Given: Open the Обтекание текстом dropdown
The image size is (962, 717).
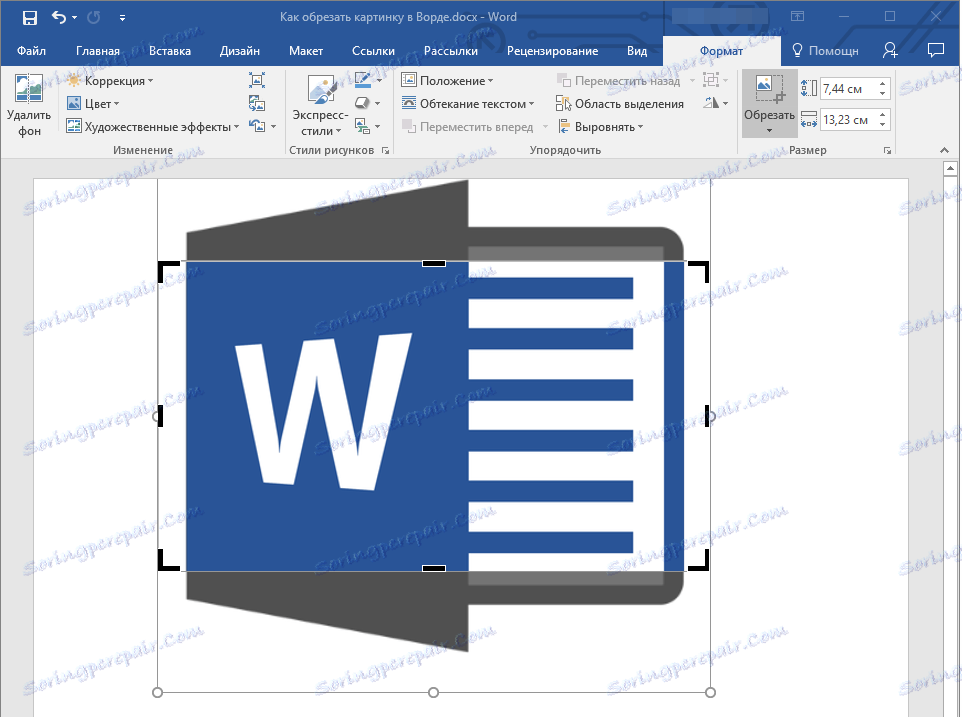Looking at the screenshot, I should [468, 104].
